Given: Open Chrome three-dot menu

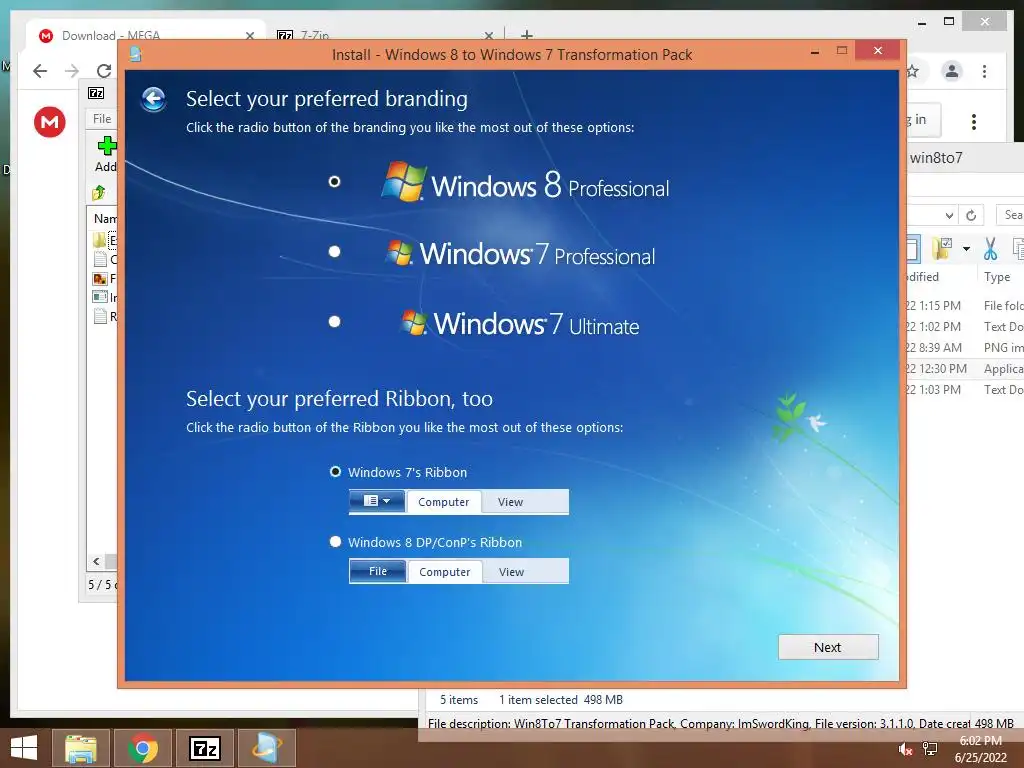Looking at the screenshot, I should click(984, 71).
